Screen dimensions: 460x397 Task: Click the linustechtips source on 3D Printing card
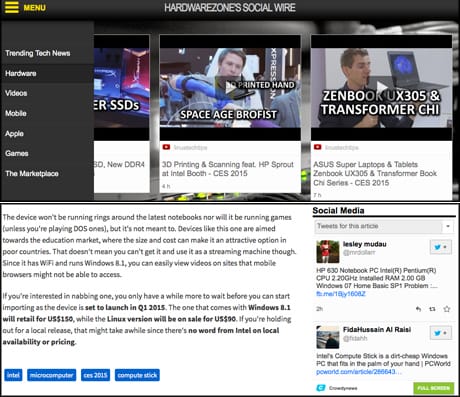coord(190,147)
